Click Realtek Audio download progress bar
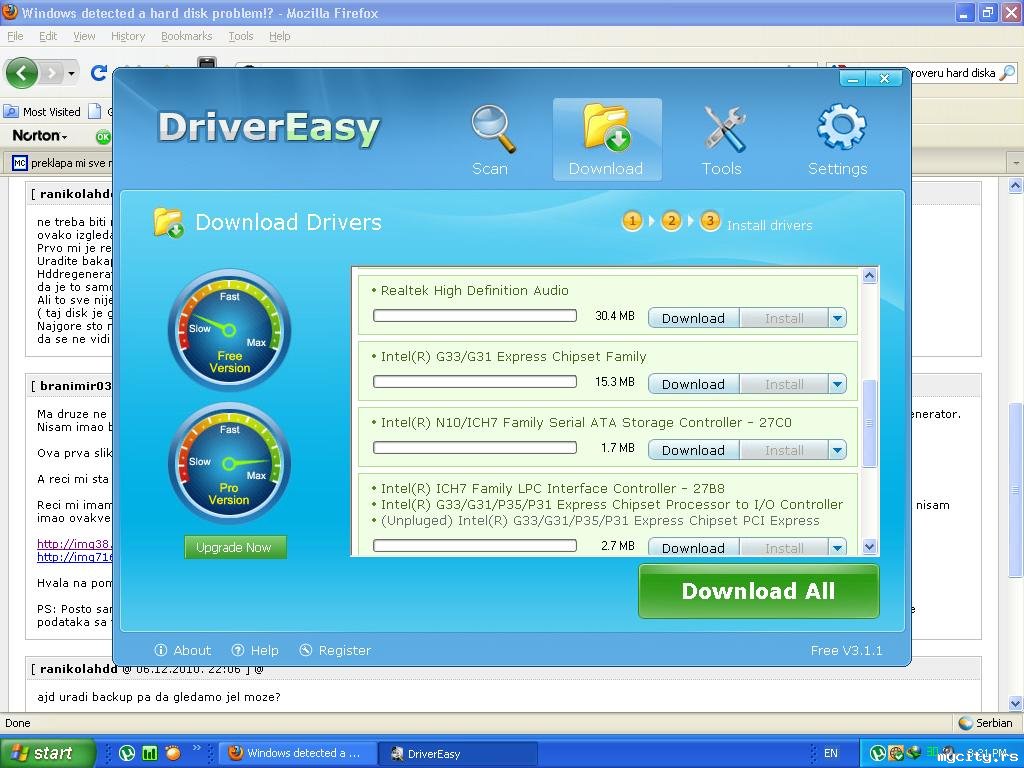 coord(475,316)
